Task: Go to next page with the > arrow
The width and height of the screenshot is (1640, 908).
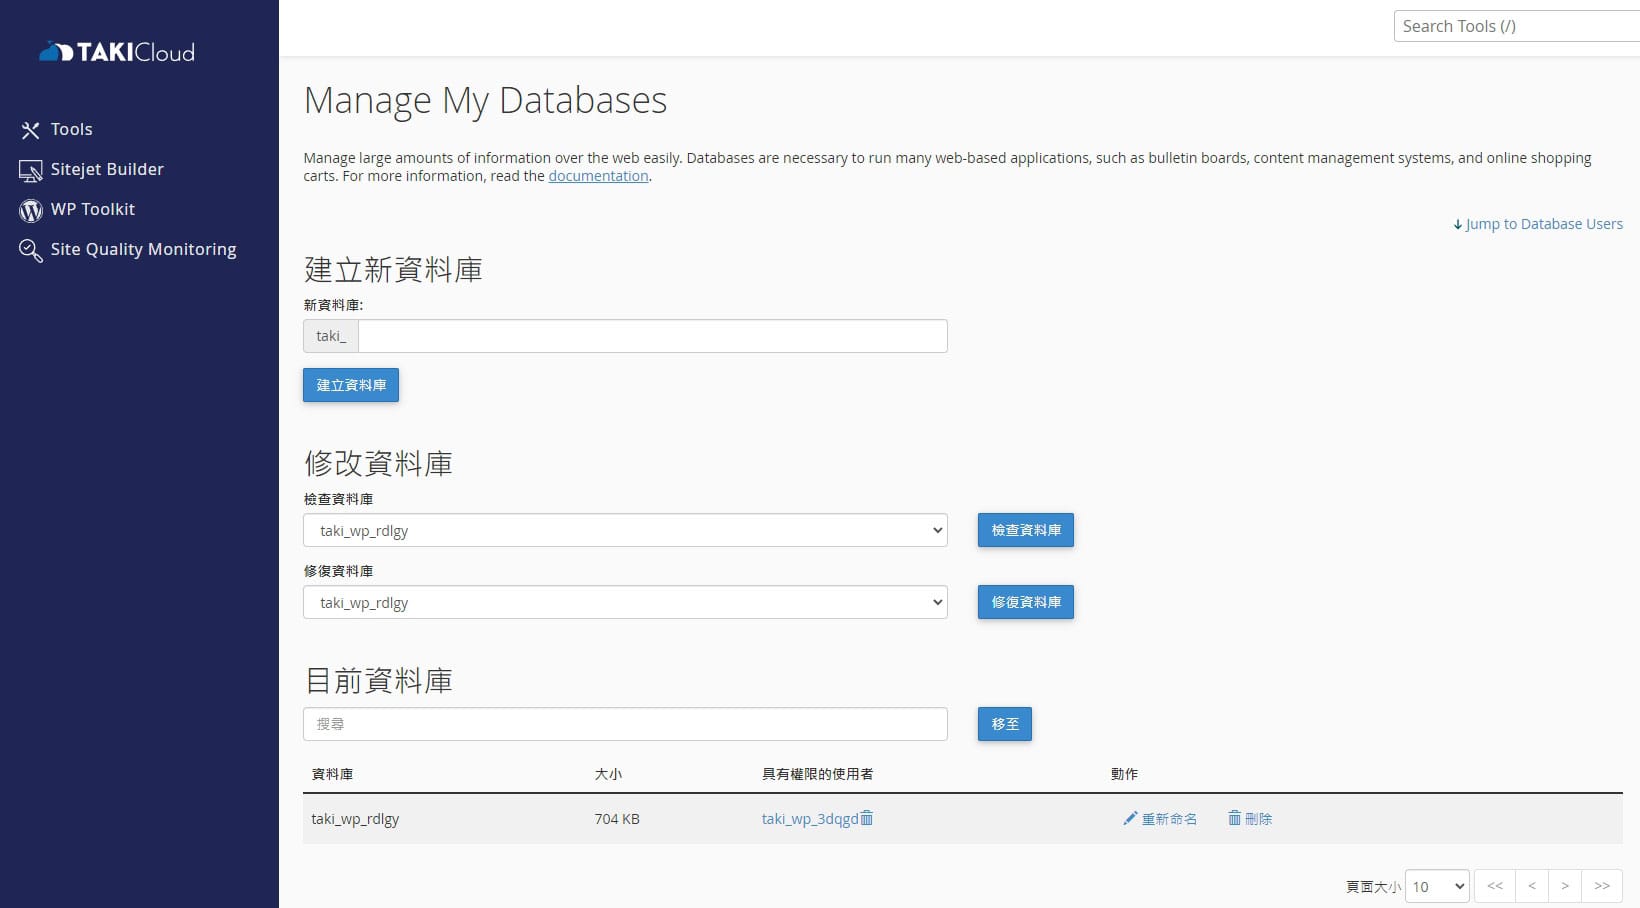Action: click(x=1566, y=886)
